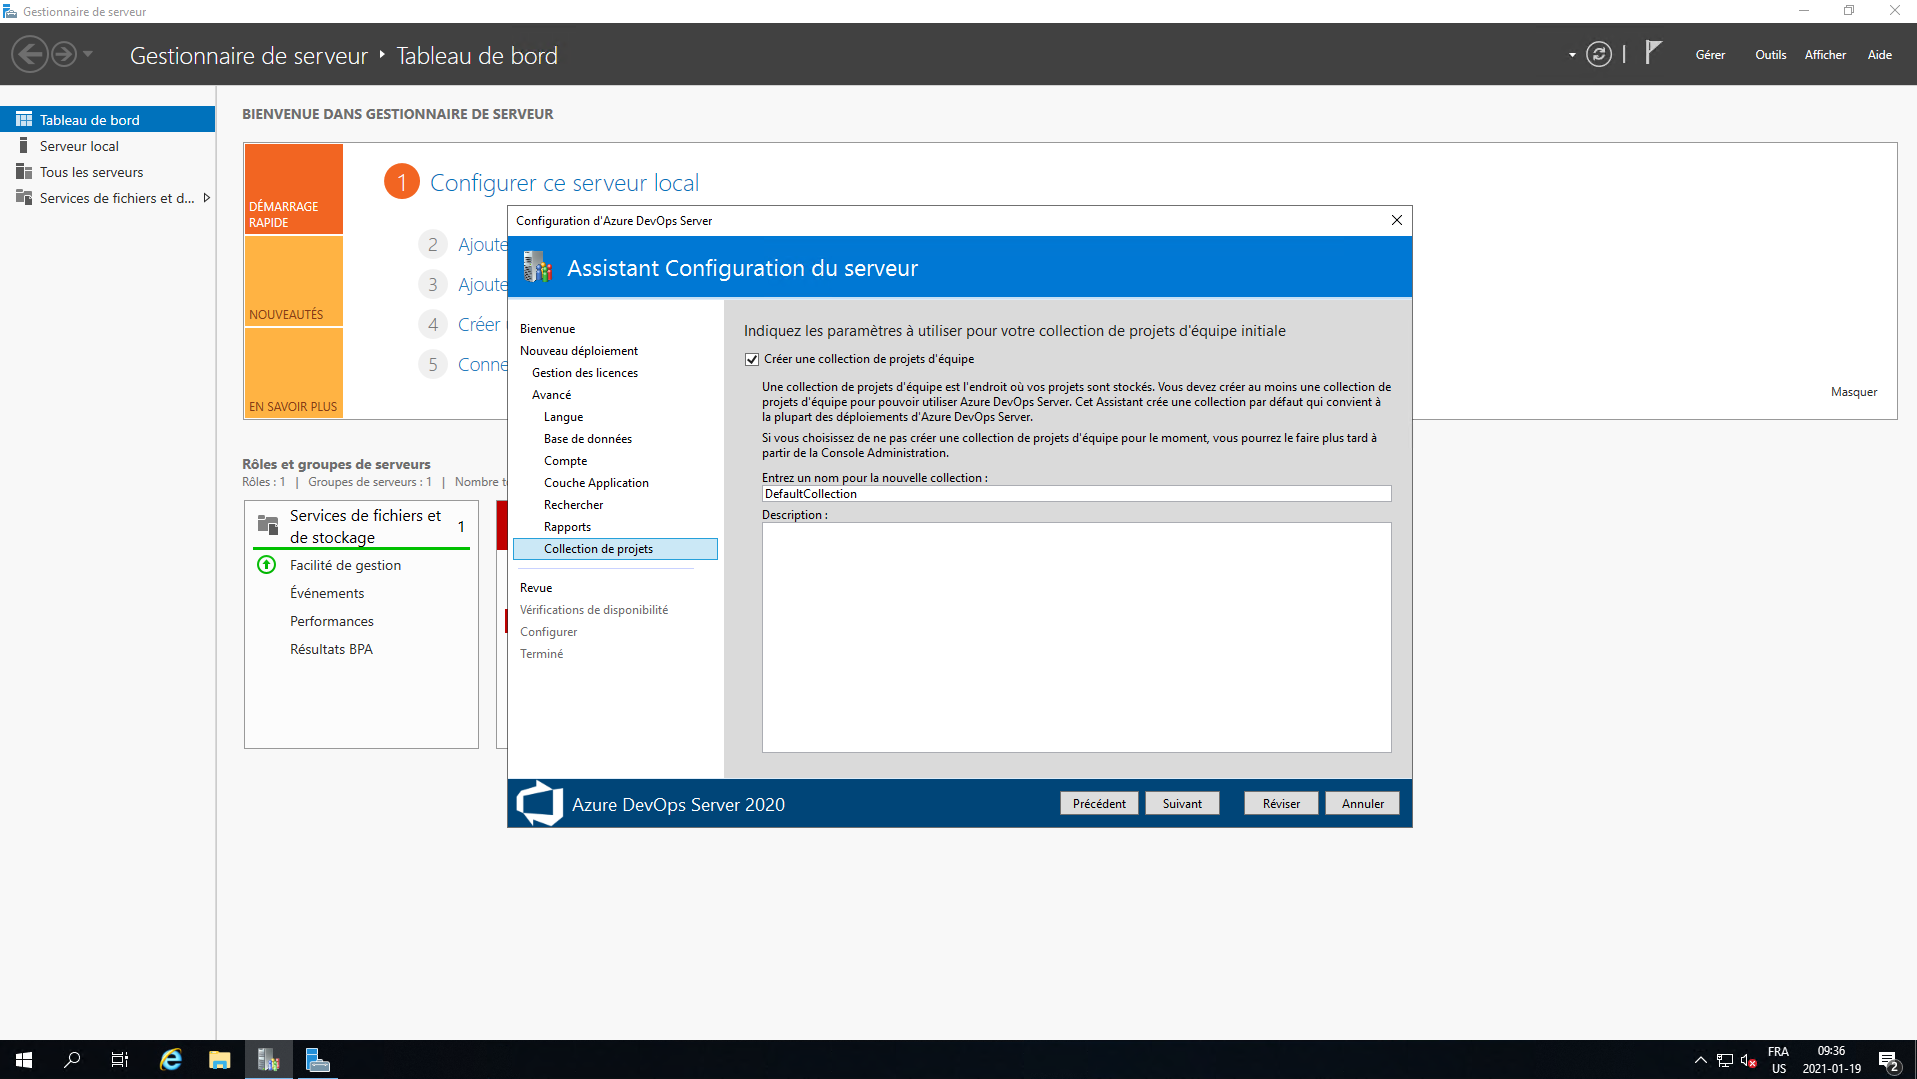The image size is (1917, 1079).
Task: Select Base de données wizard step
Action: pyautogui.click(x=588, y=439)
